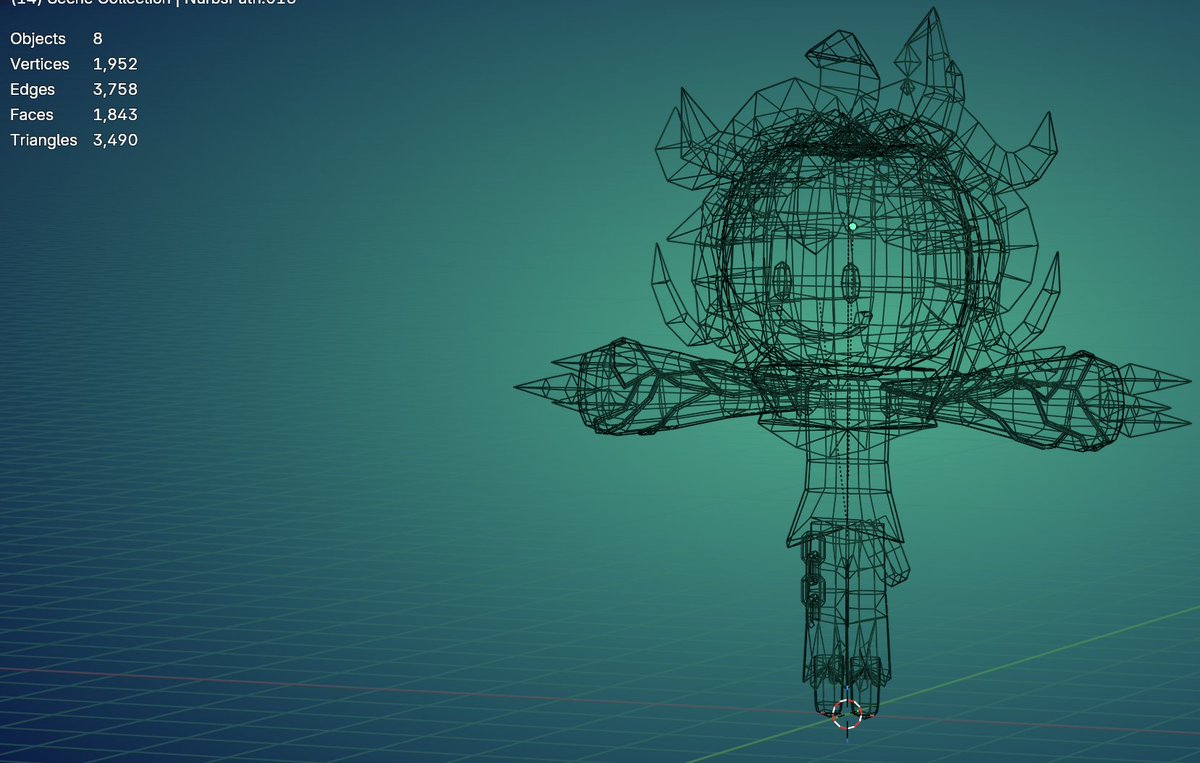This screenshot has height=763, width=1200.
Task: Click the "Vertices 1,952" statistics line
Action: pyautogui.click(x=74, y=64)
